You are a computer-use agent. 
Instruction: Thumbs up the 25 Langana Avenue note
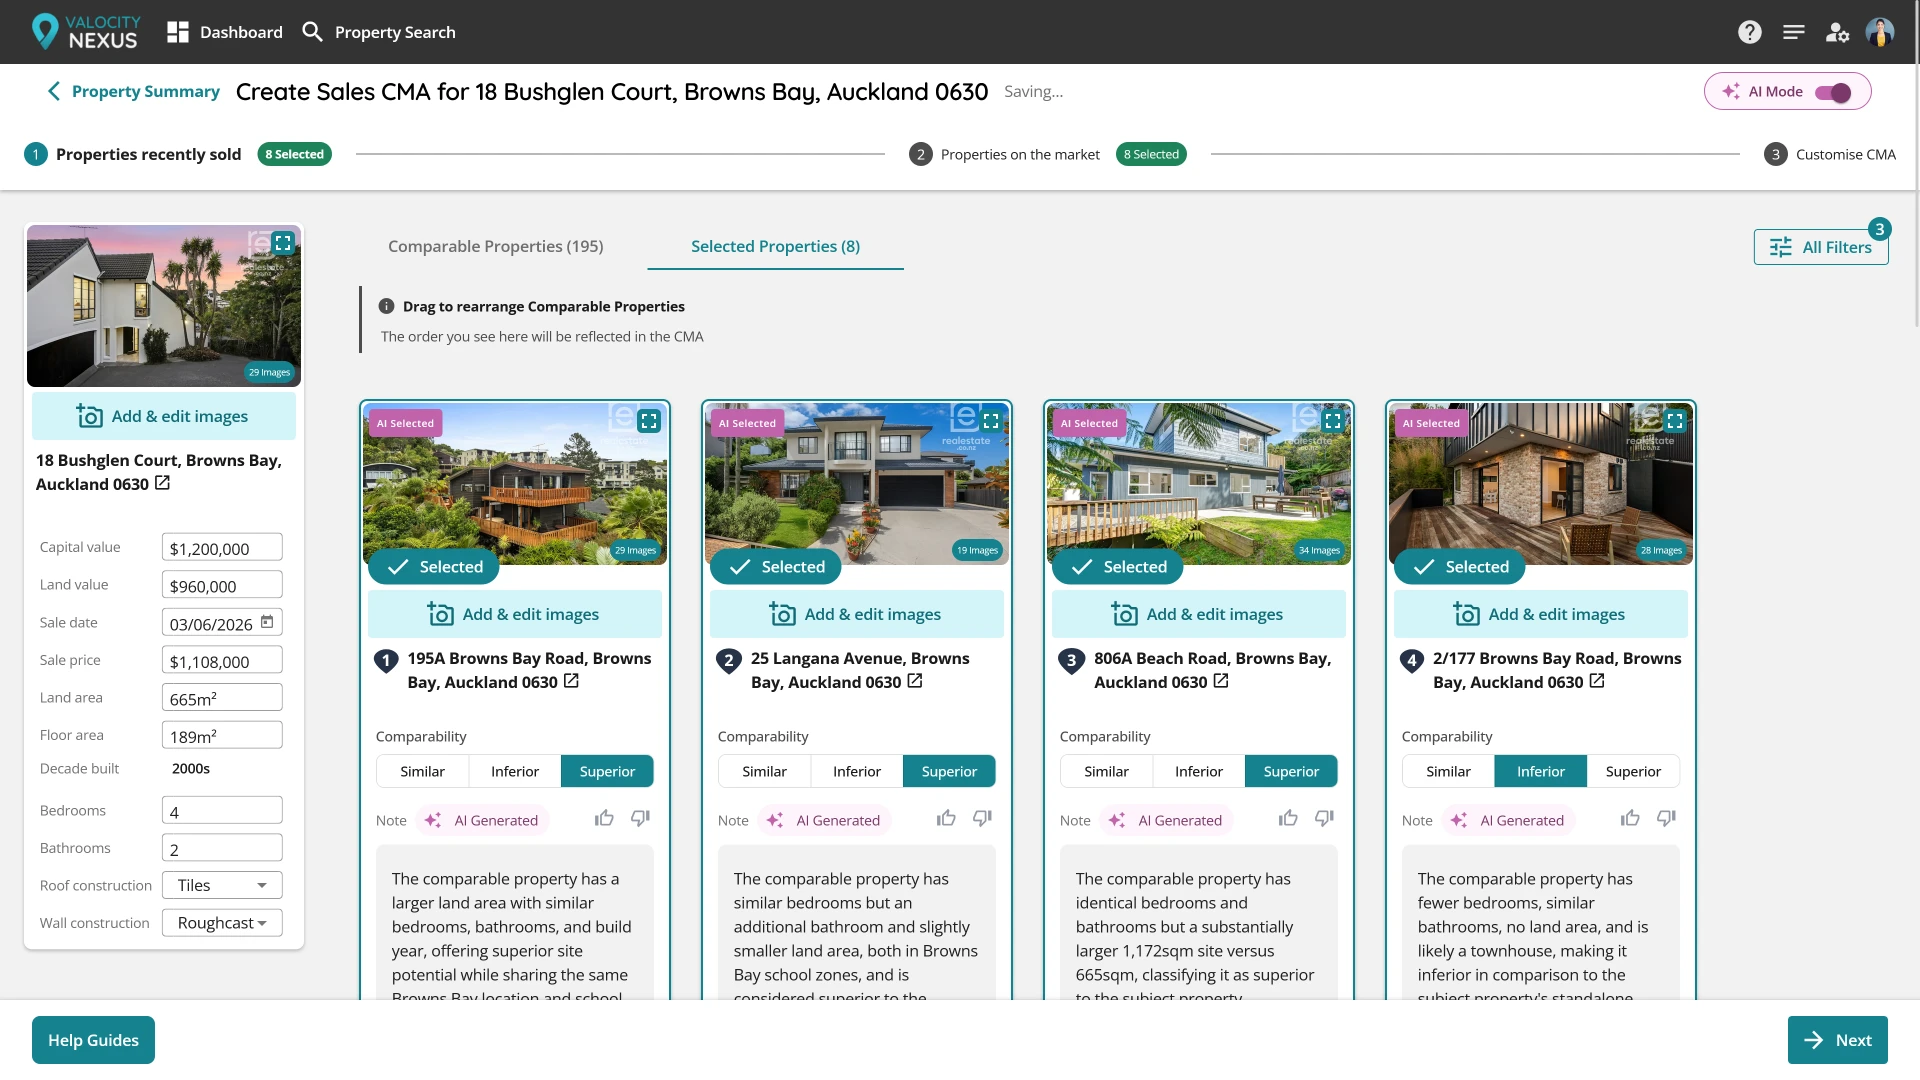tap(946, 818)
